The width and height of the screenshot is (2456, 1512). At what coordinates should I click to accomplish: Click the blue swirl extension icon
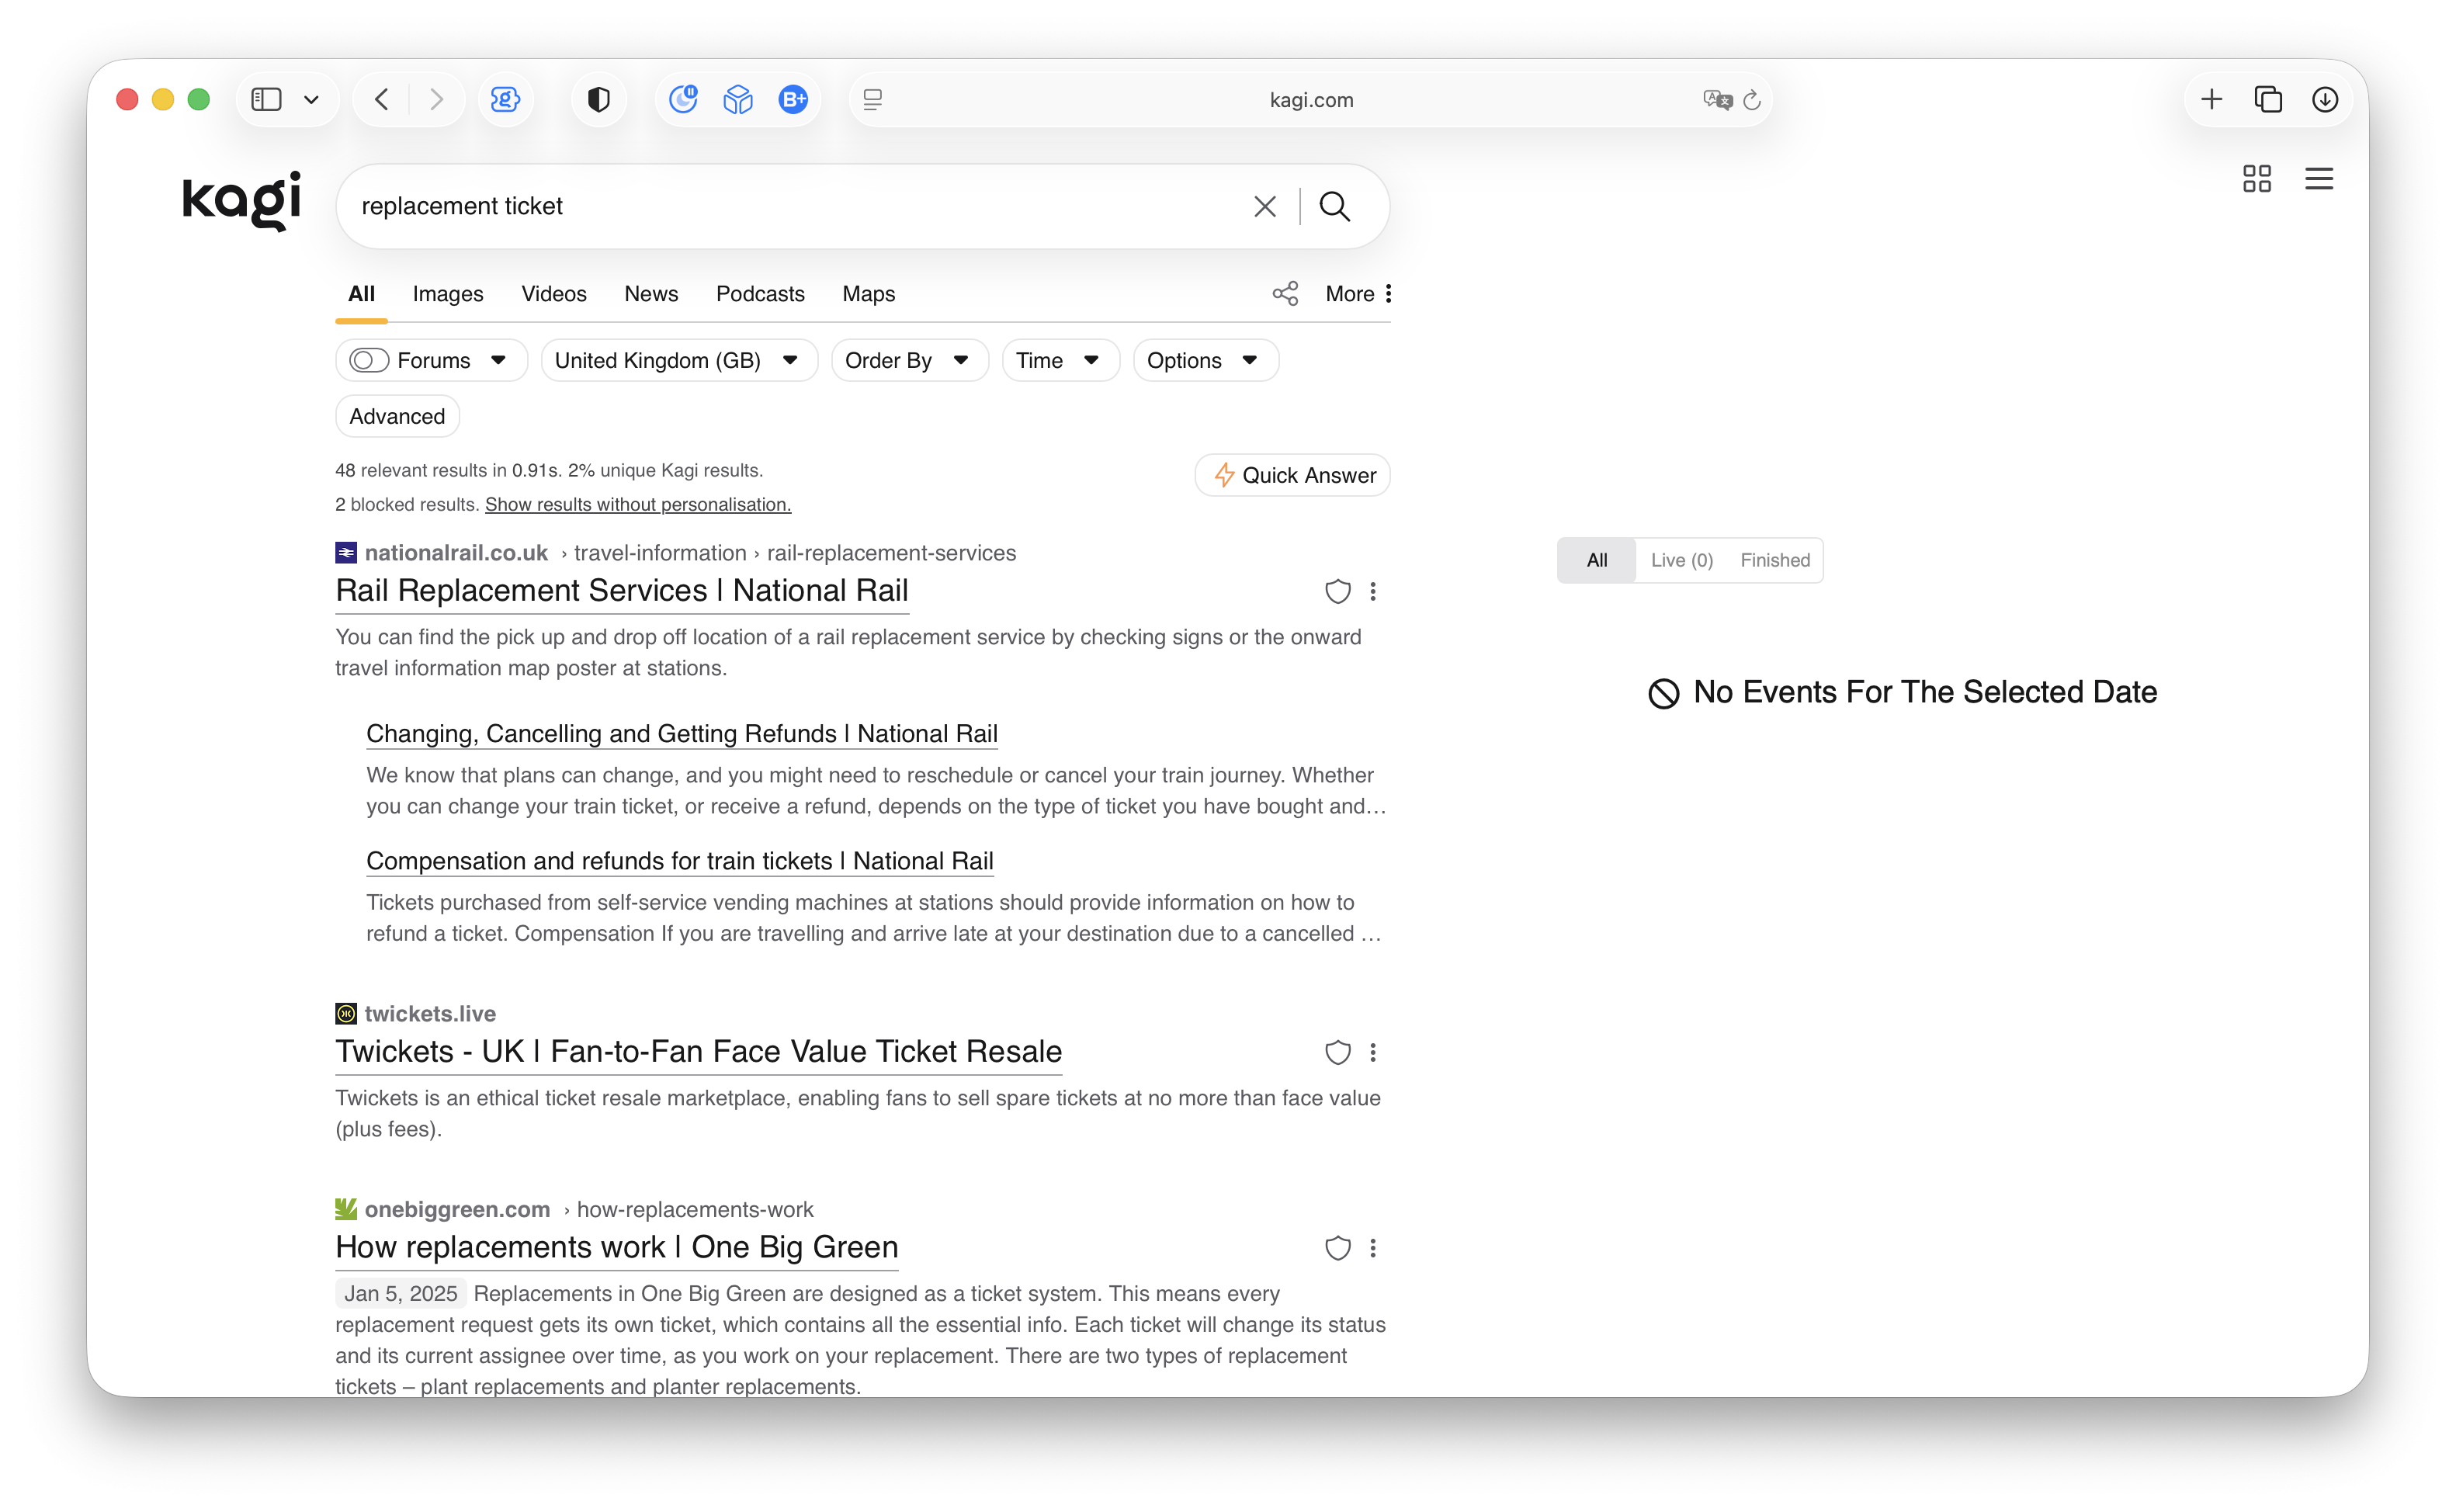505,99
